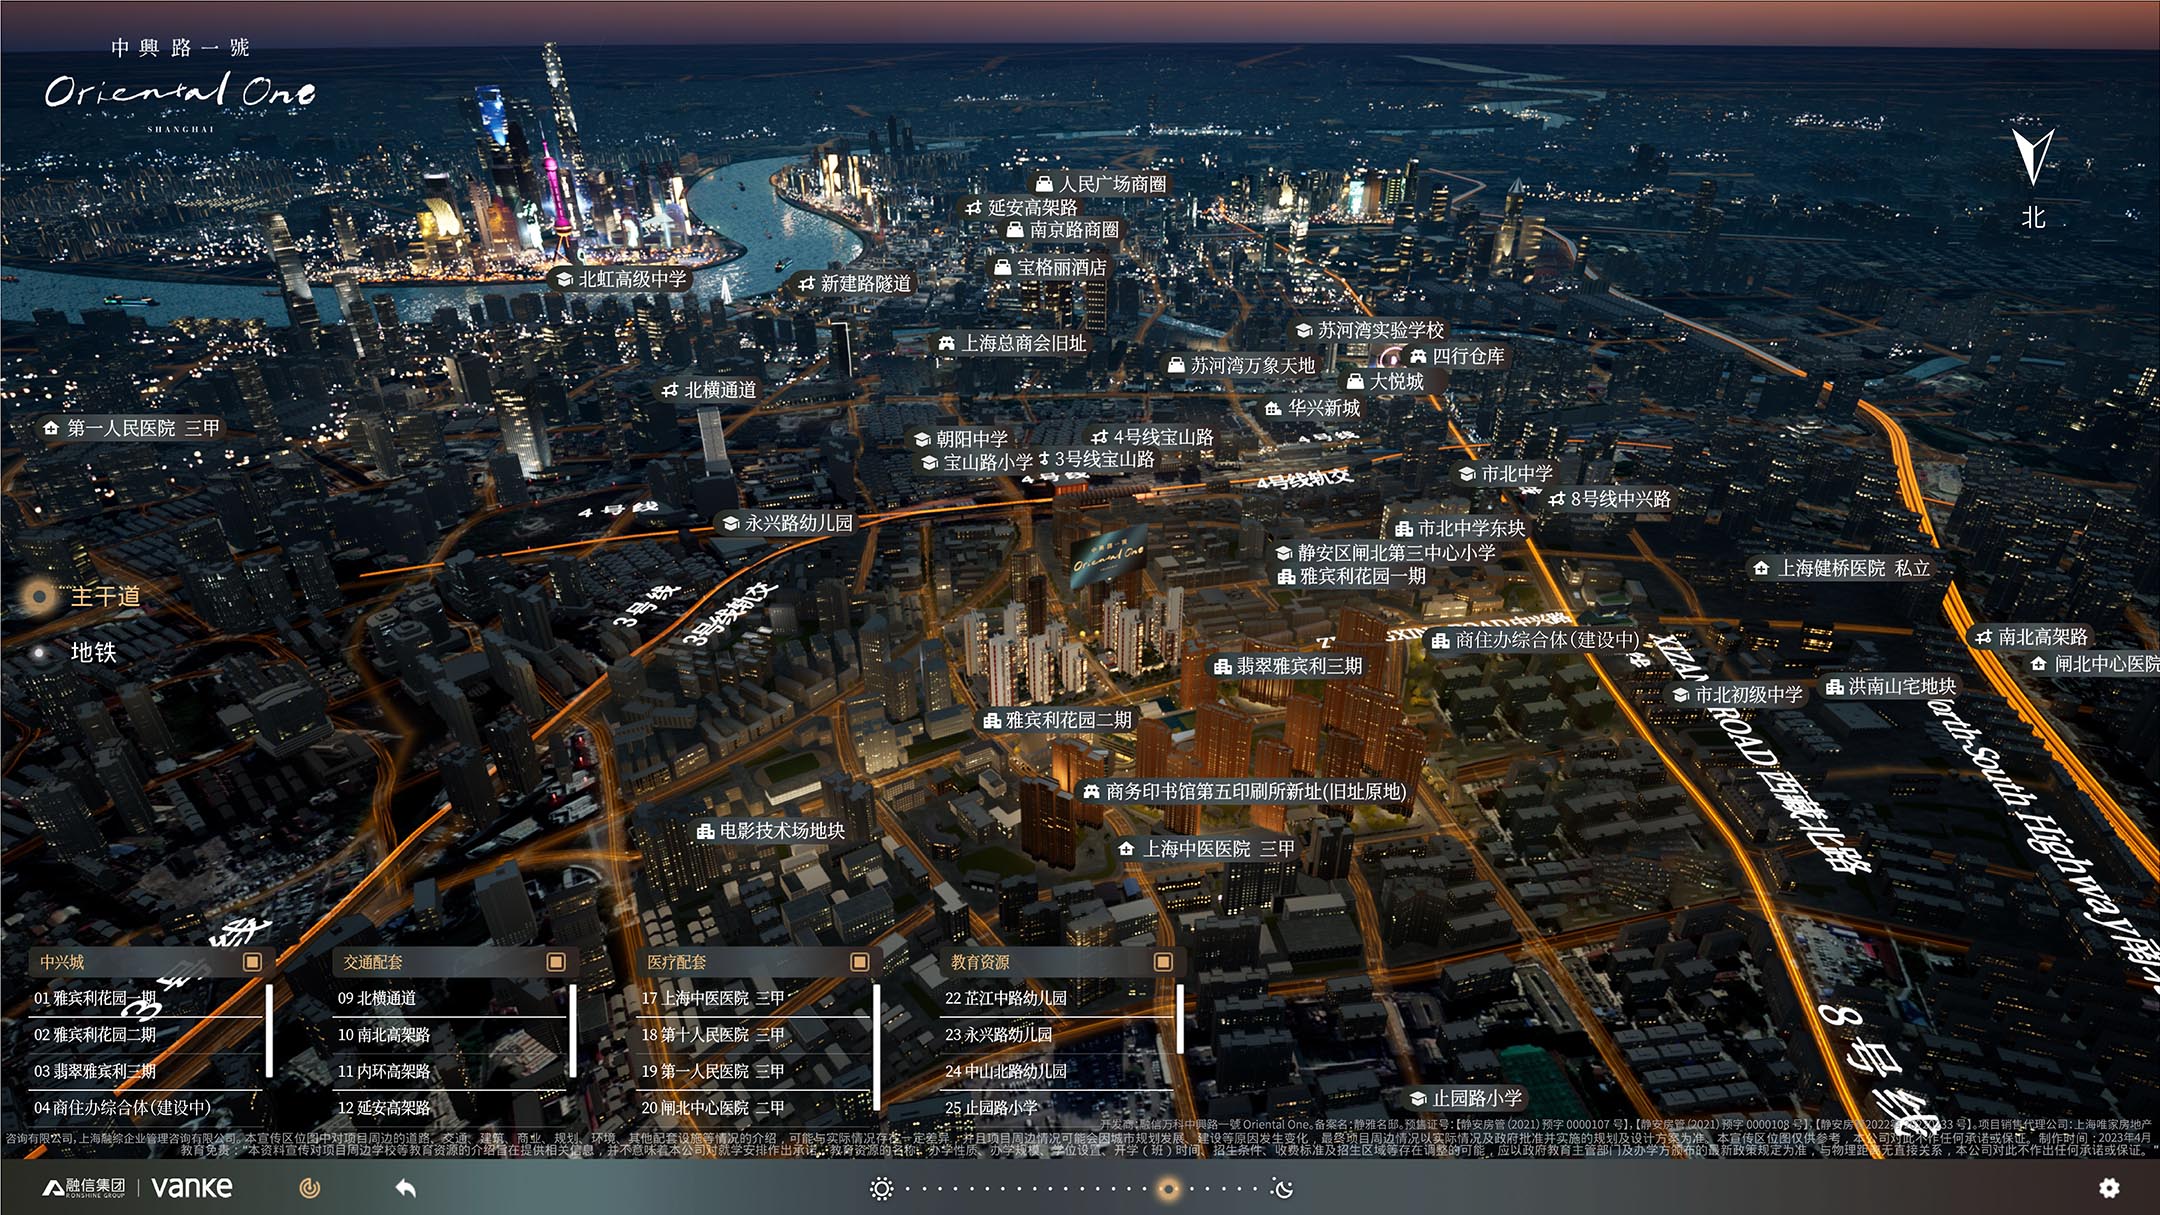Click the 北横通道 map marker

pyautogui.click(x=709, y=390)
